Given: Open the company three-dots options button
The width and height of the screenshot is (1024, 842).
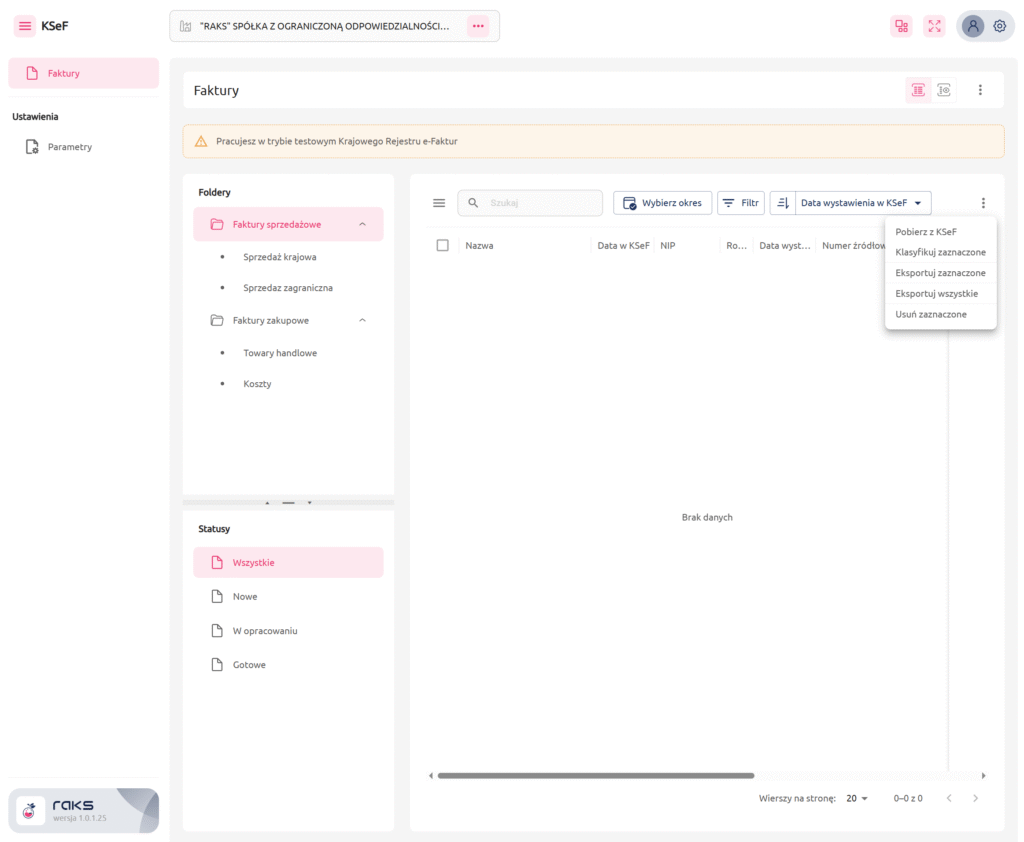Looking at the screenshot, I should coord(478,26).
